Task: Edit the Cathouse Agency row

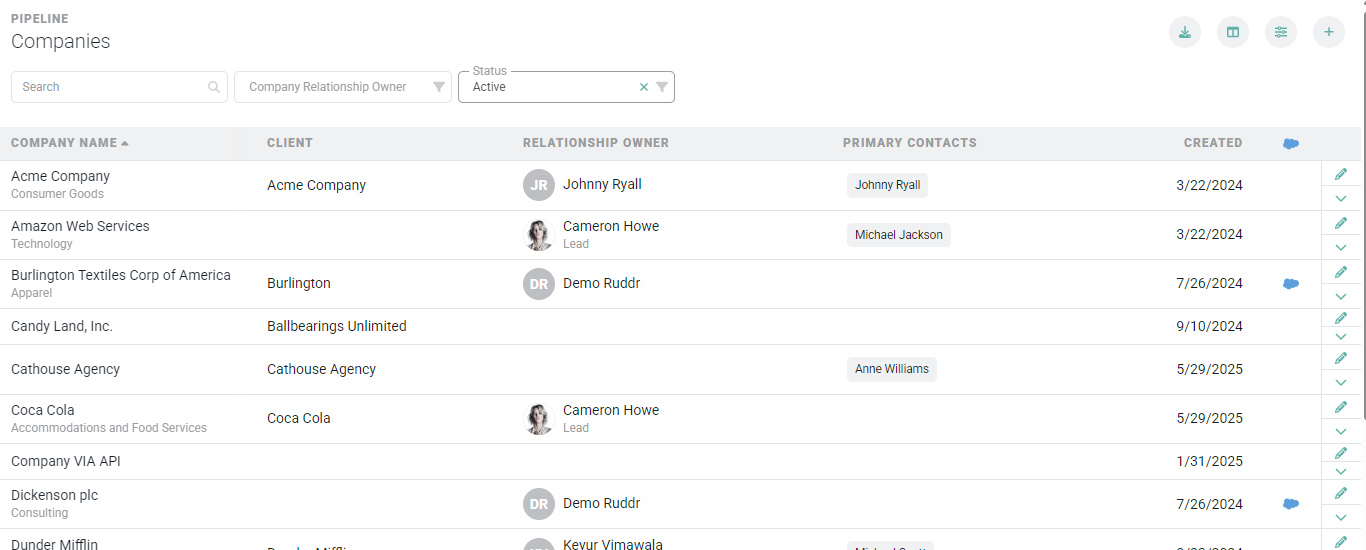Action: point(1341,358)
